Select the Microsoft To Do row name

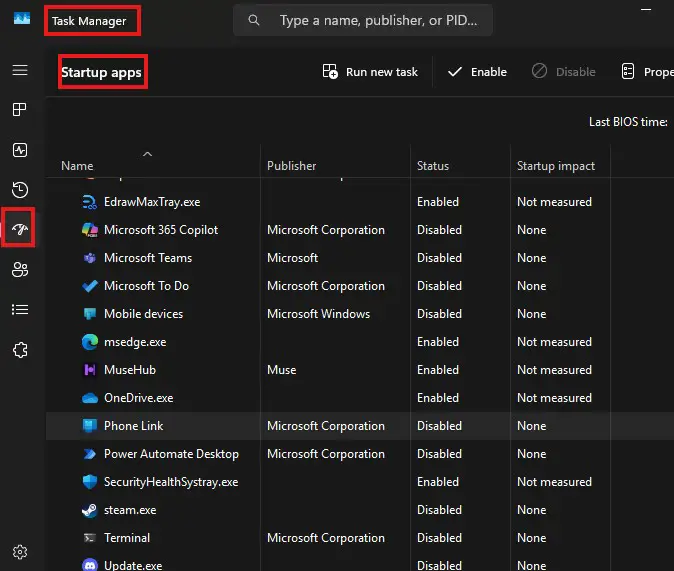pos(146,286)
